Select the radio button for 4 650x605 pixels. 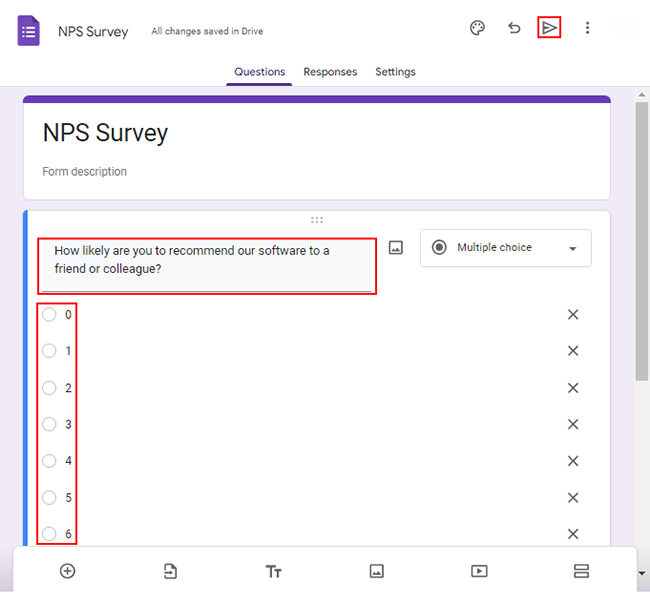(x=49, y=461)
